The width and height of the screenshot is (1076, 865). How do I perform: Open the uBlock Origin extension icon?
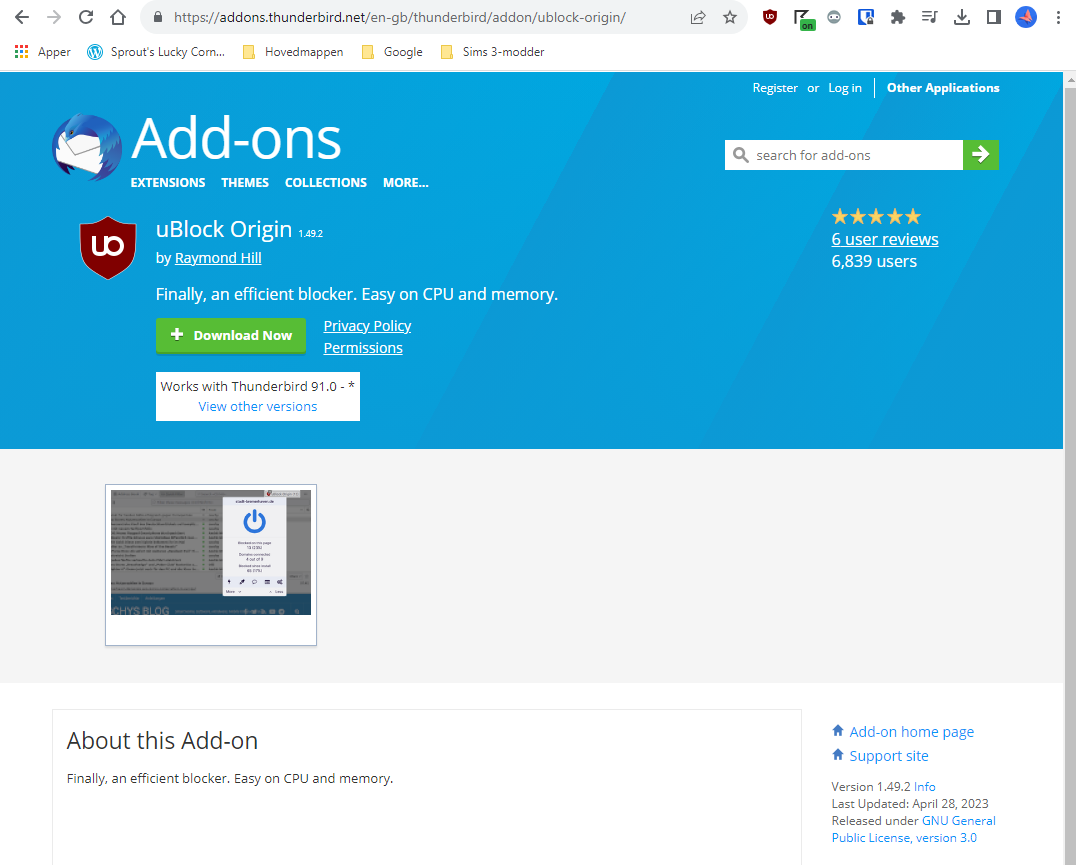coord(769,17)
